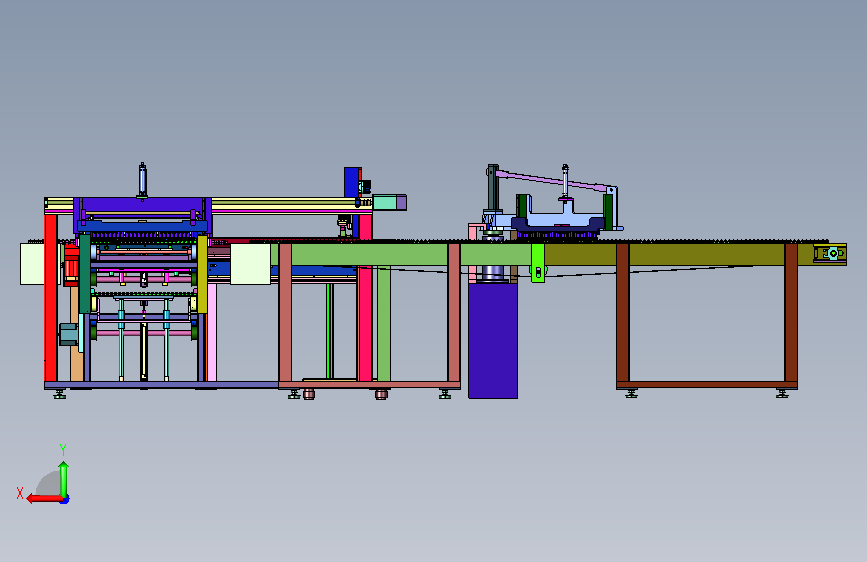The height and width of the screenshot is (562, 867).
Task: Select the teal gearbox at the lower left frame
Action: (69, 334)
